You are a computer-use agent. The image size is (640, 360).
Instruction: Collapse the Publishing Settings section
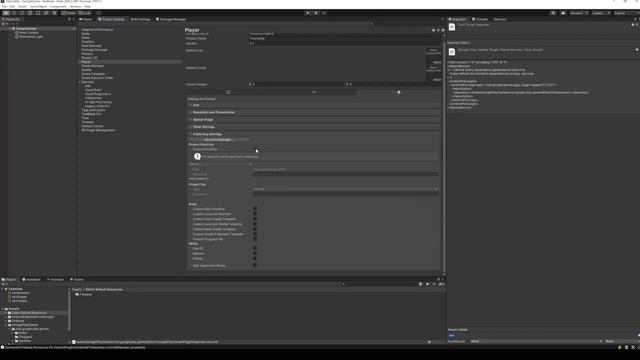click(x=314, y=134)
